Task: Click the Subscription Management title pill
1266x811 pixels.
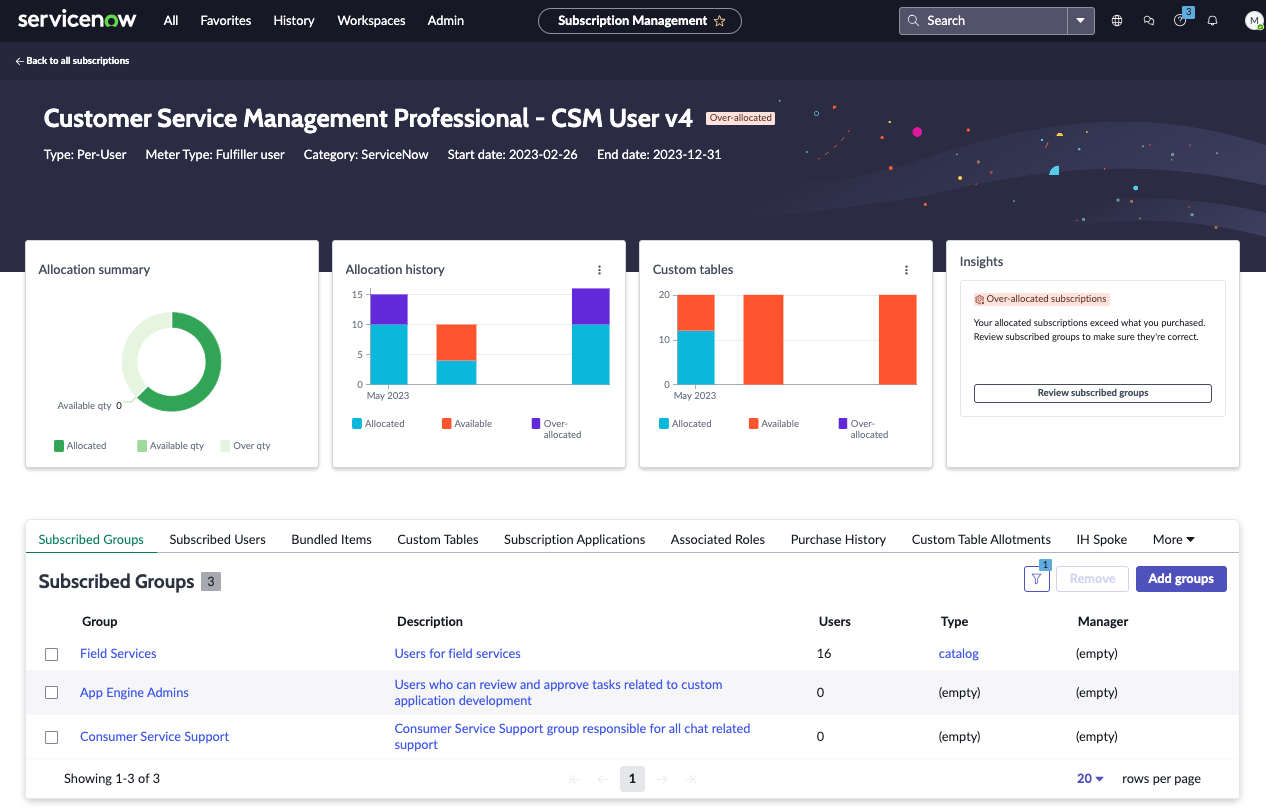Action: [x=640, y=21]
